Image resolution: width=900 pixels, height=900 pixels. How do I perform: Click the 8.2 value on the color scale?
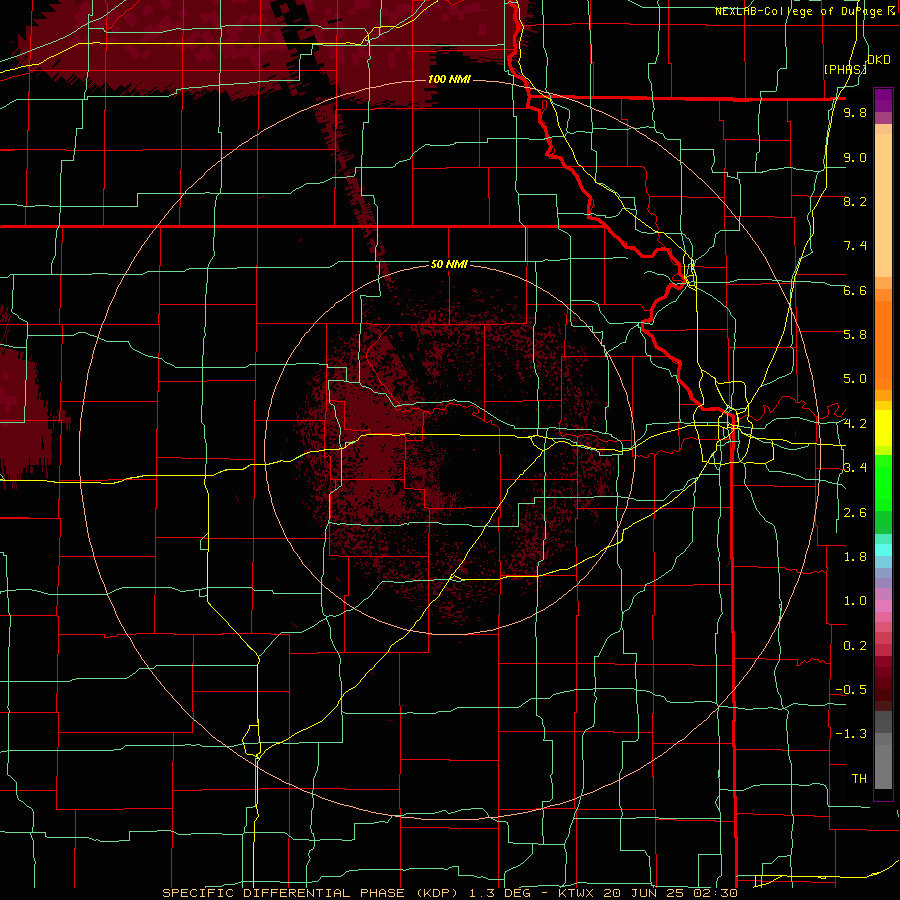(855, 201)
